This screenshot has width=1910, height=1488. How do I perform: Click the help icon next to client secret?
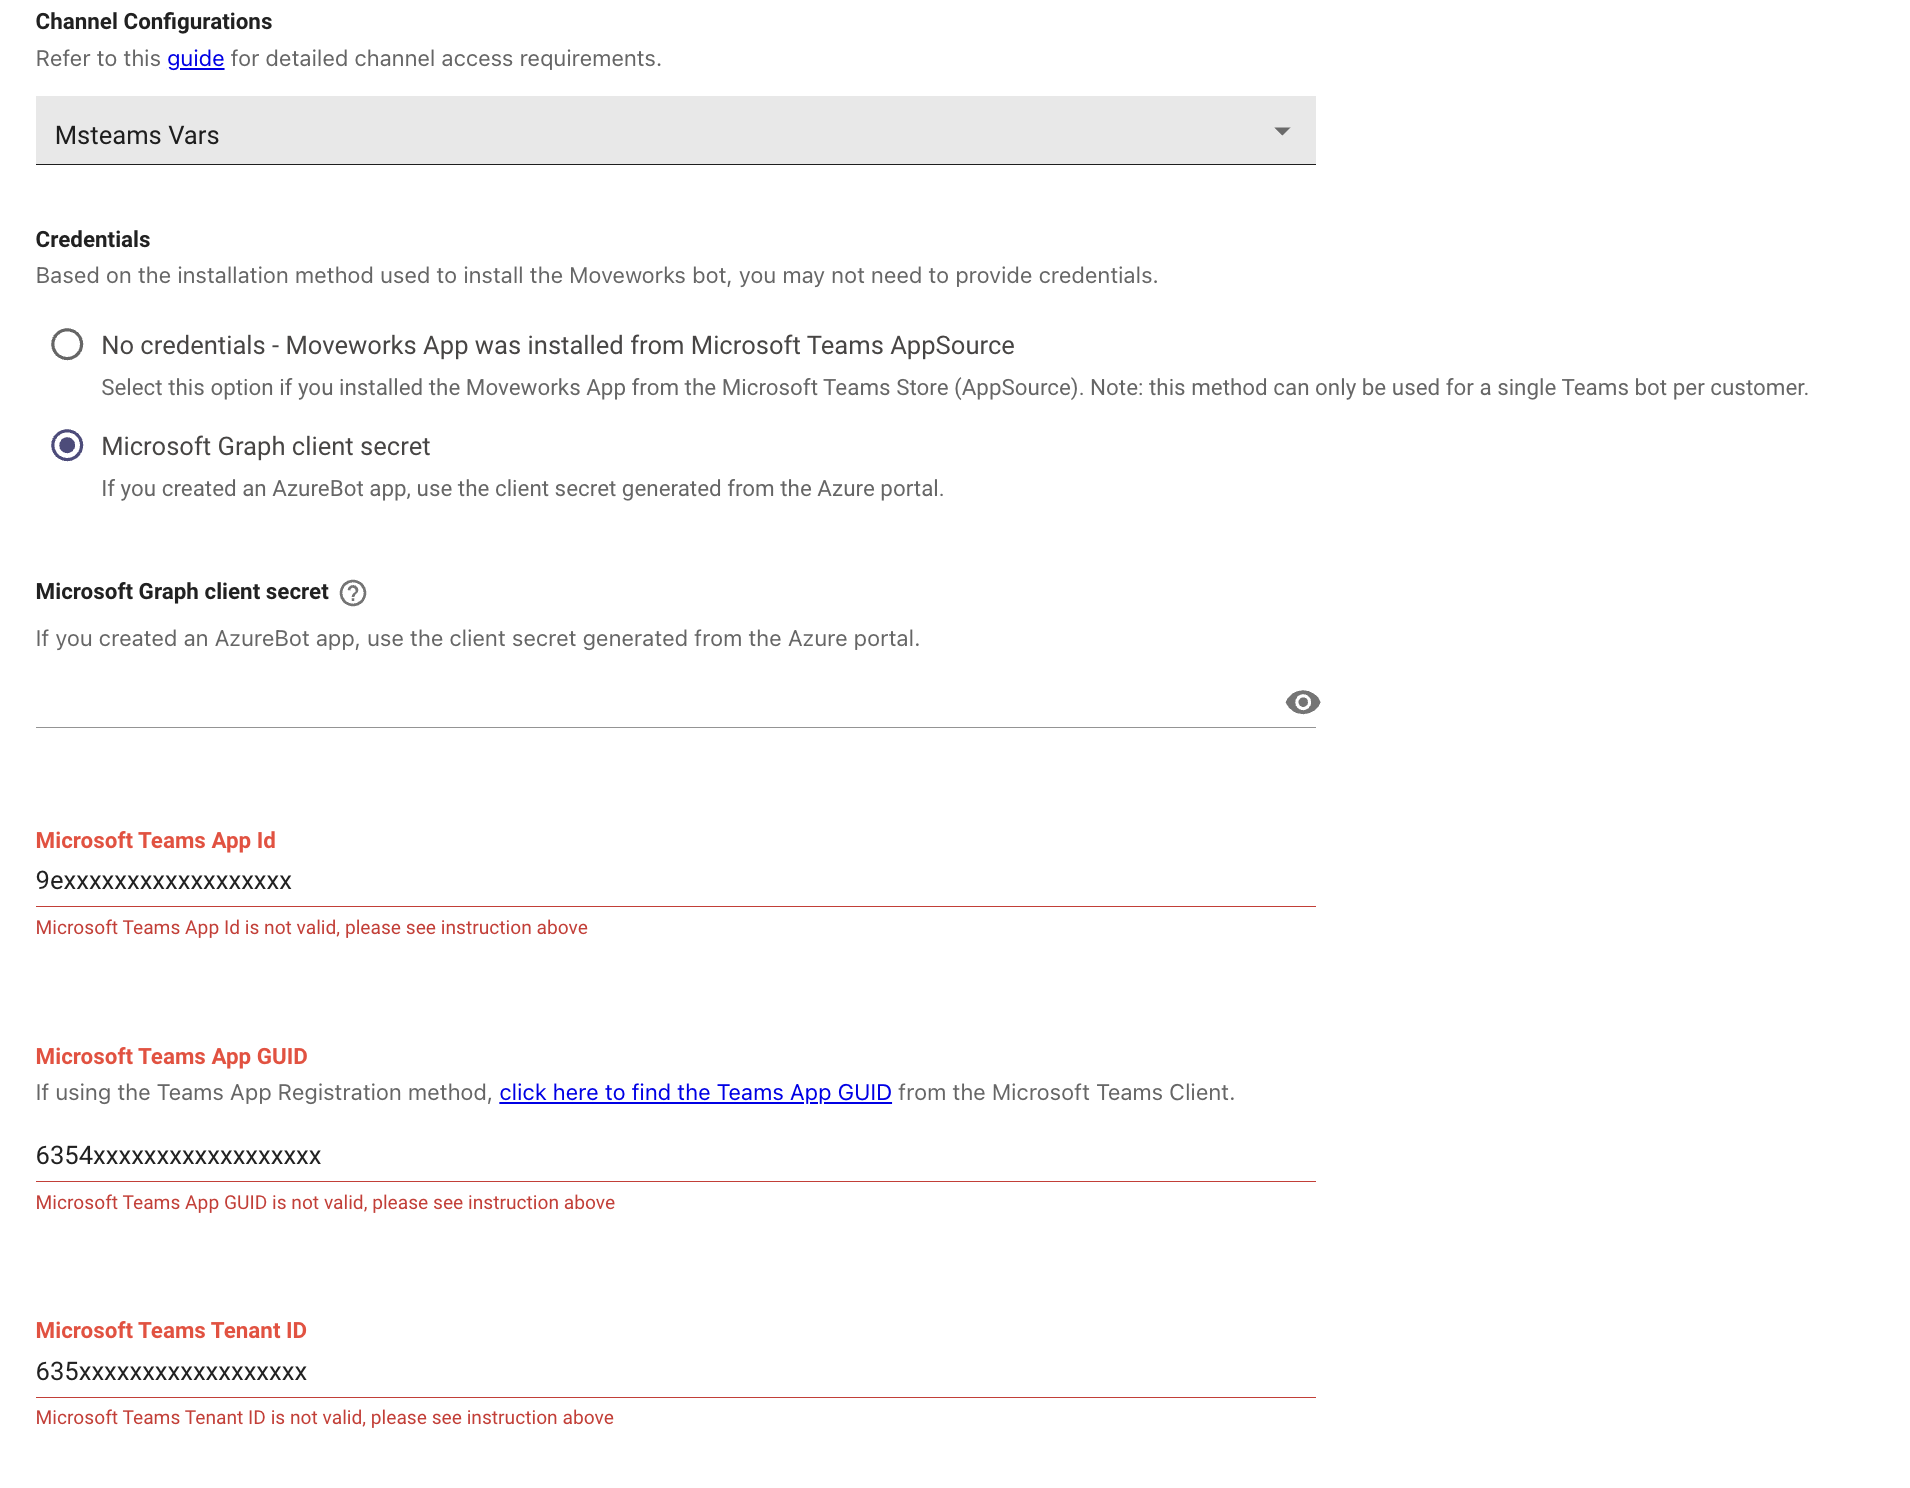point(352,593)
